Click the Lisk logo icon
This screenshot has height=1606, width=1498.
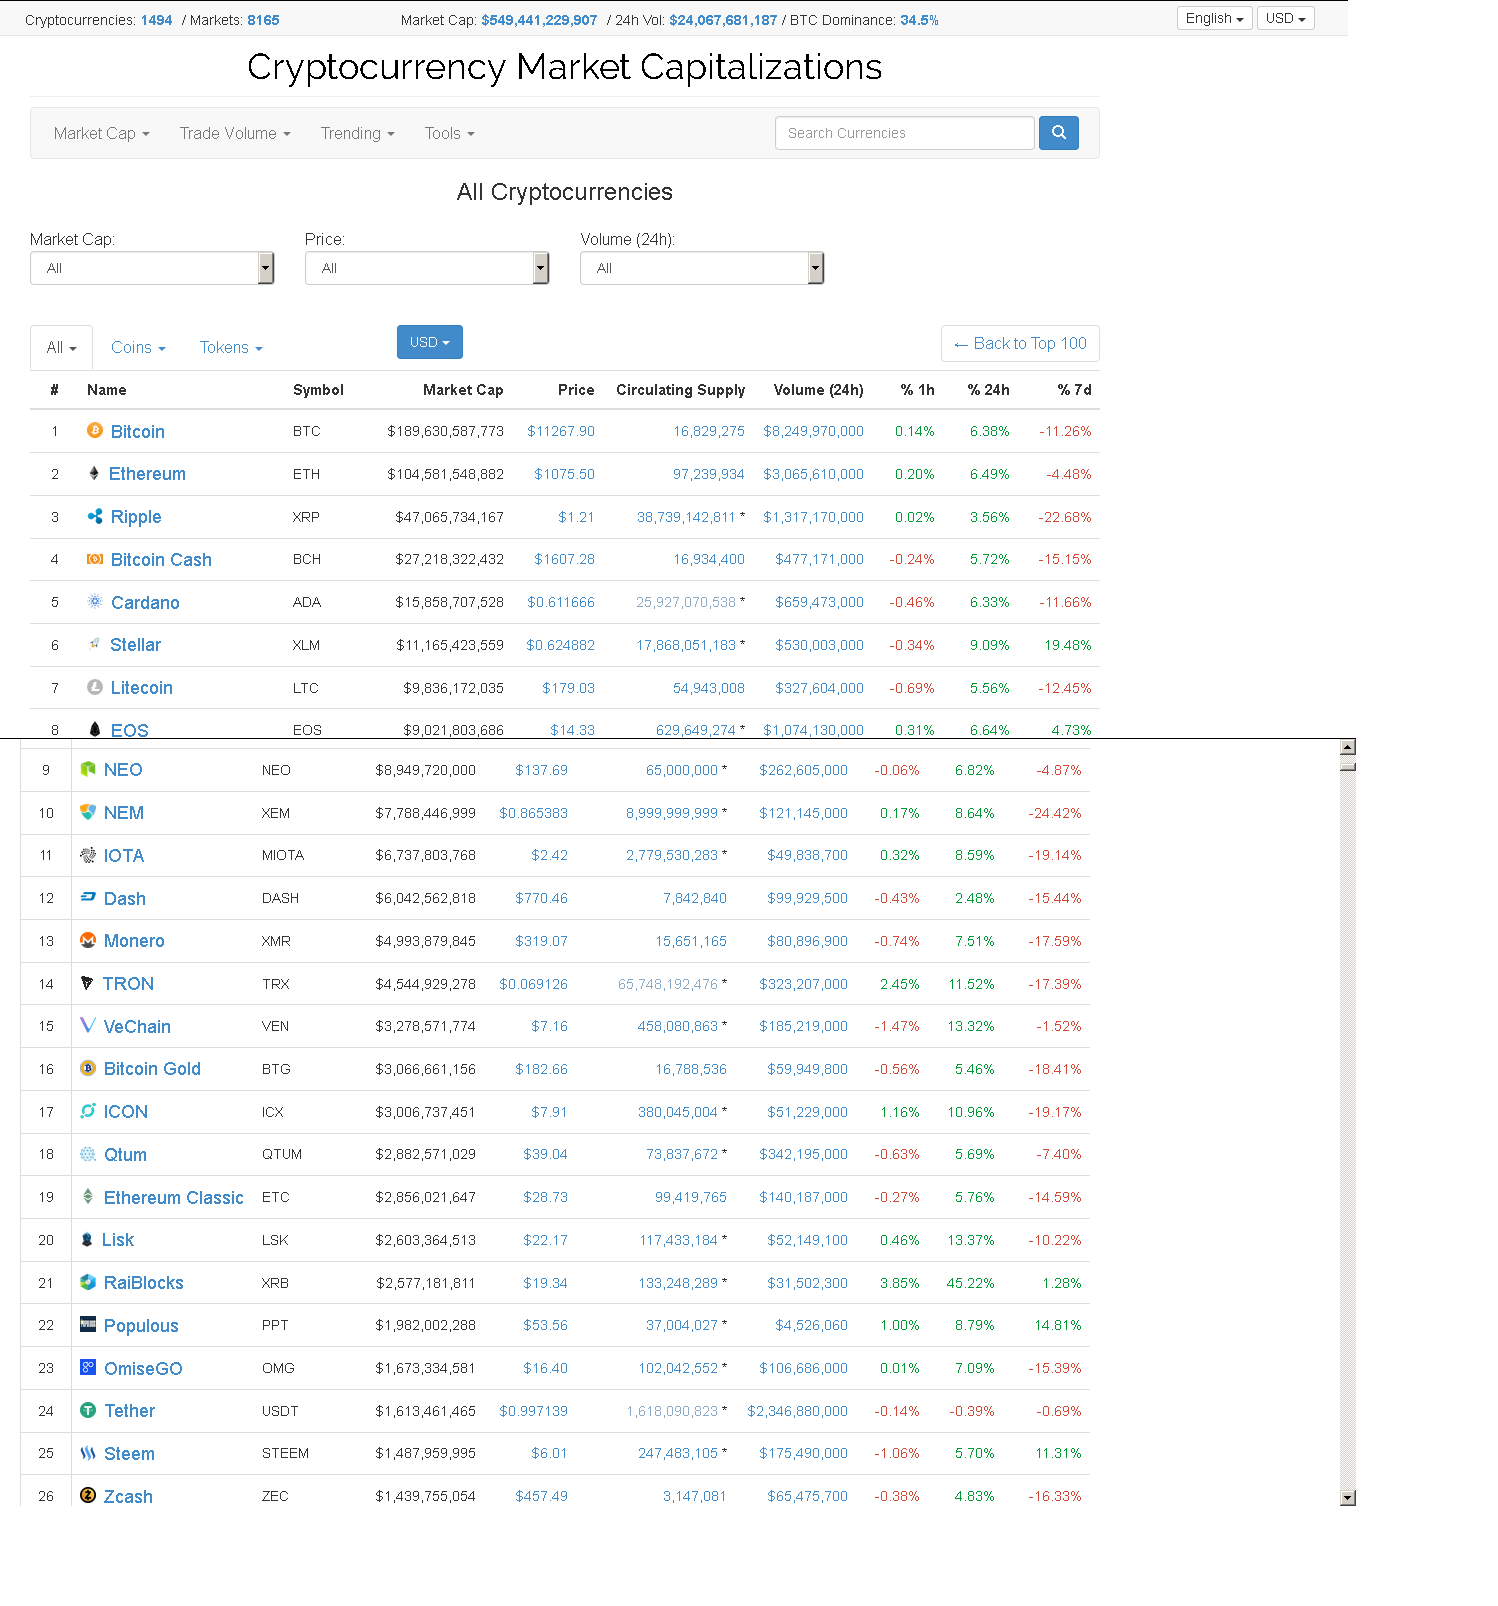(x=87, y=1239)
